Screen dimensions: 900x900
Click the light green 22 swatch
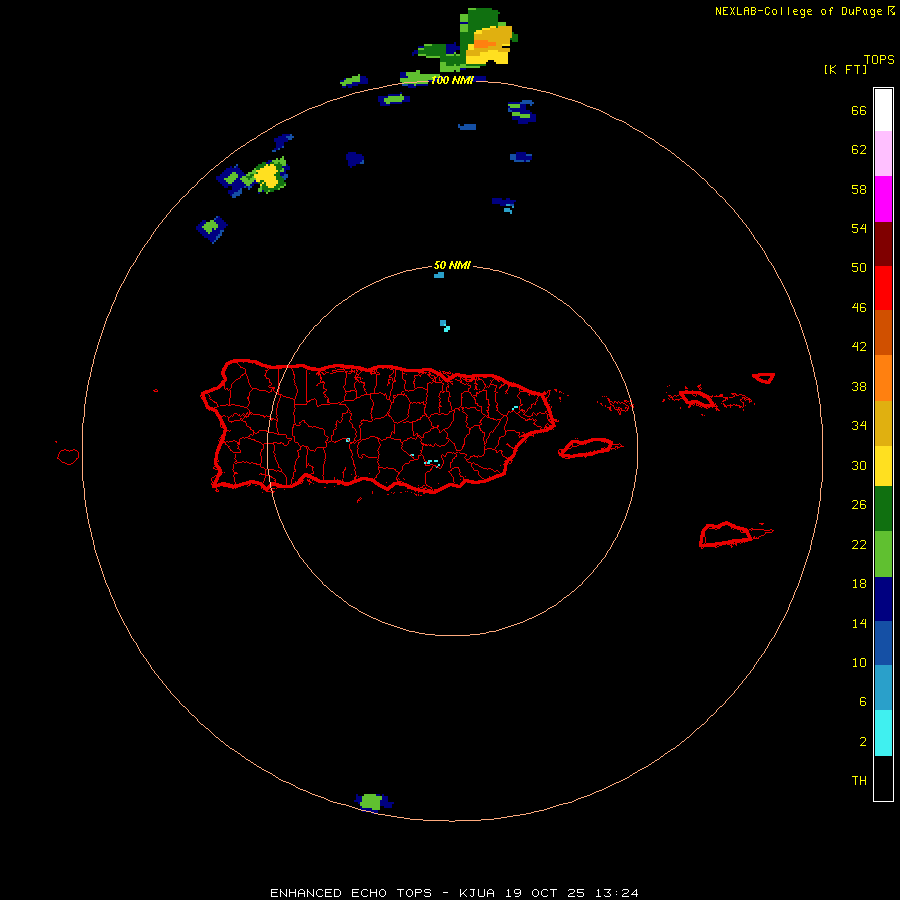[883, 554]
